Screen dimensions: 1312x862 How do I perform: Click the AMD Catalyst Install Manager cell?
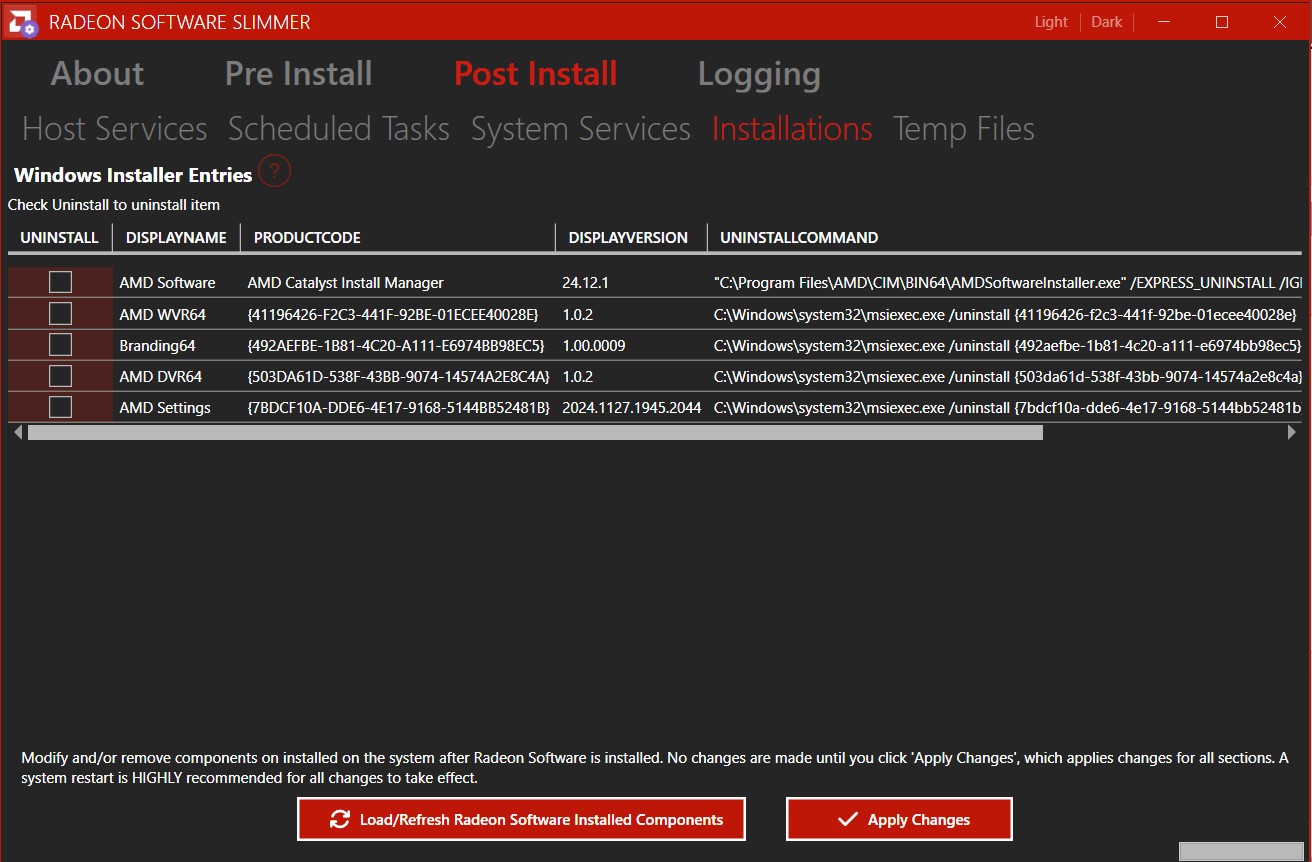399,282
